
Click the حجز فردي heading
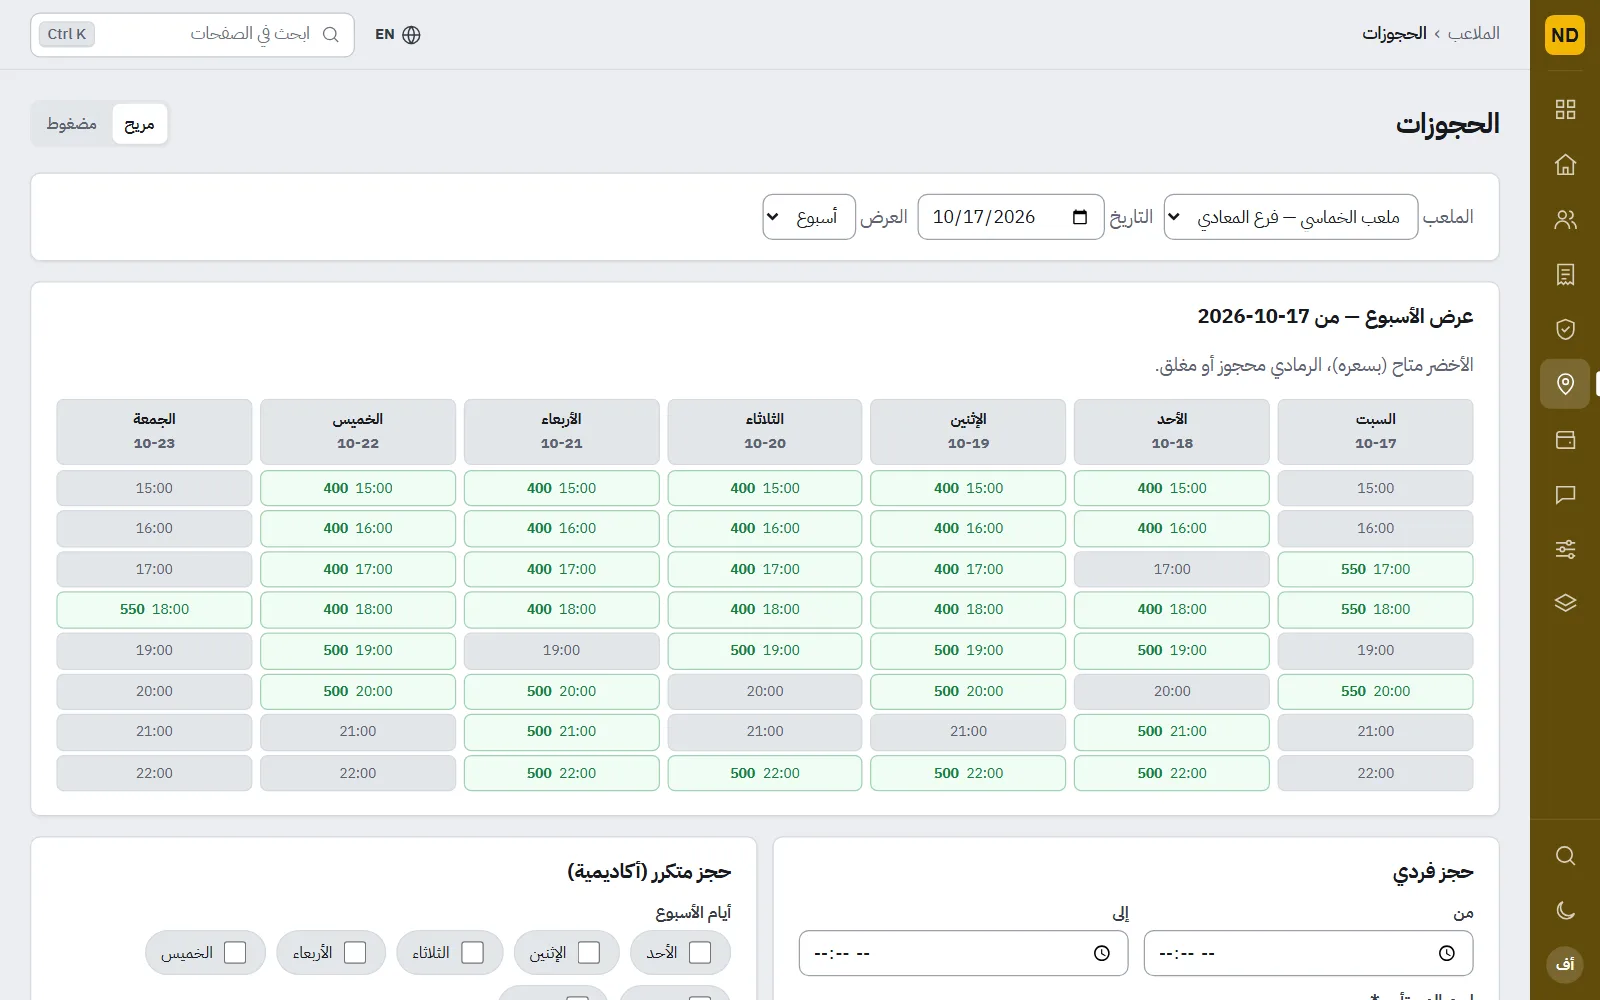click(1433, 872)
